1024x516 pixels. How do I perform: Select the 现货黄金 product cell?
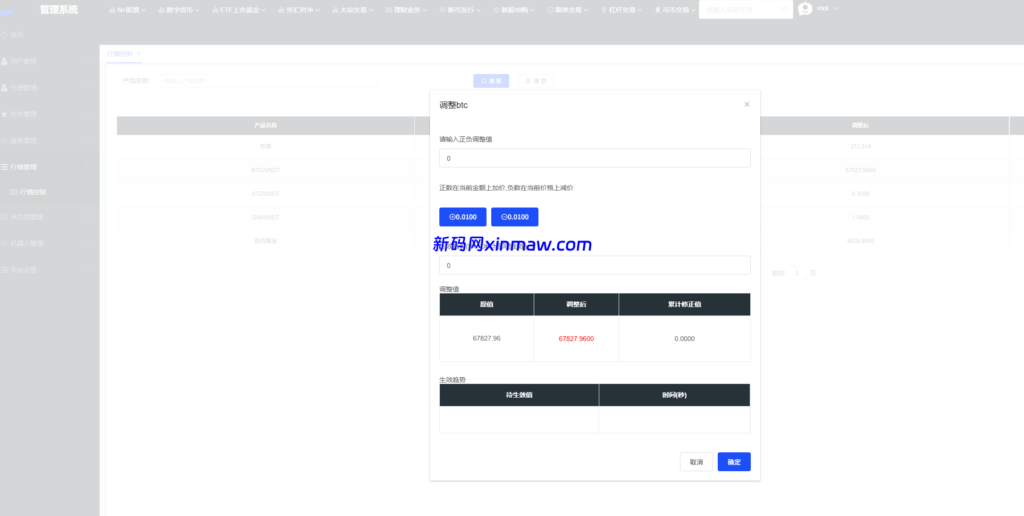[266, 240]
